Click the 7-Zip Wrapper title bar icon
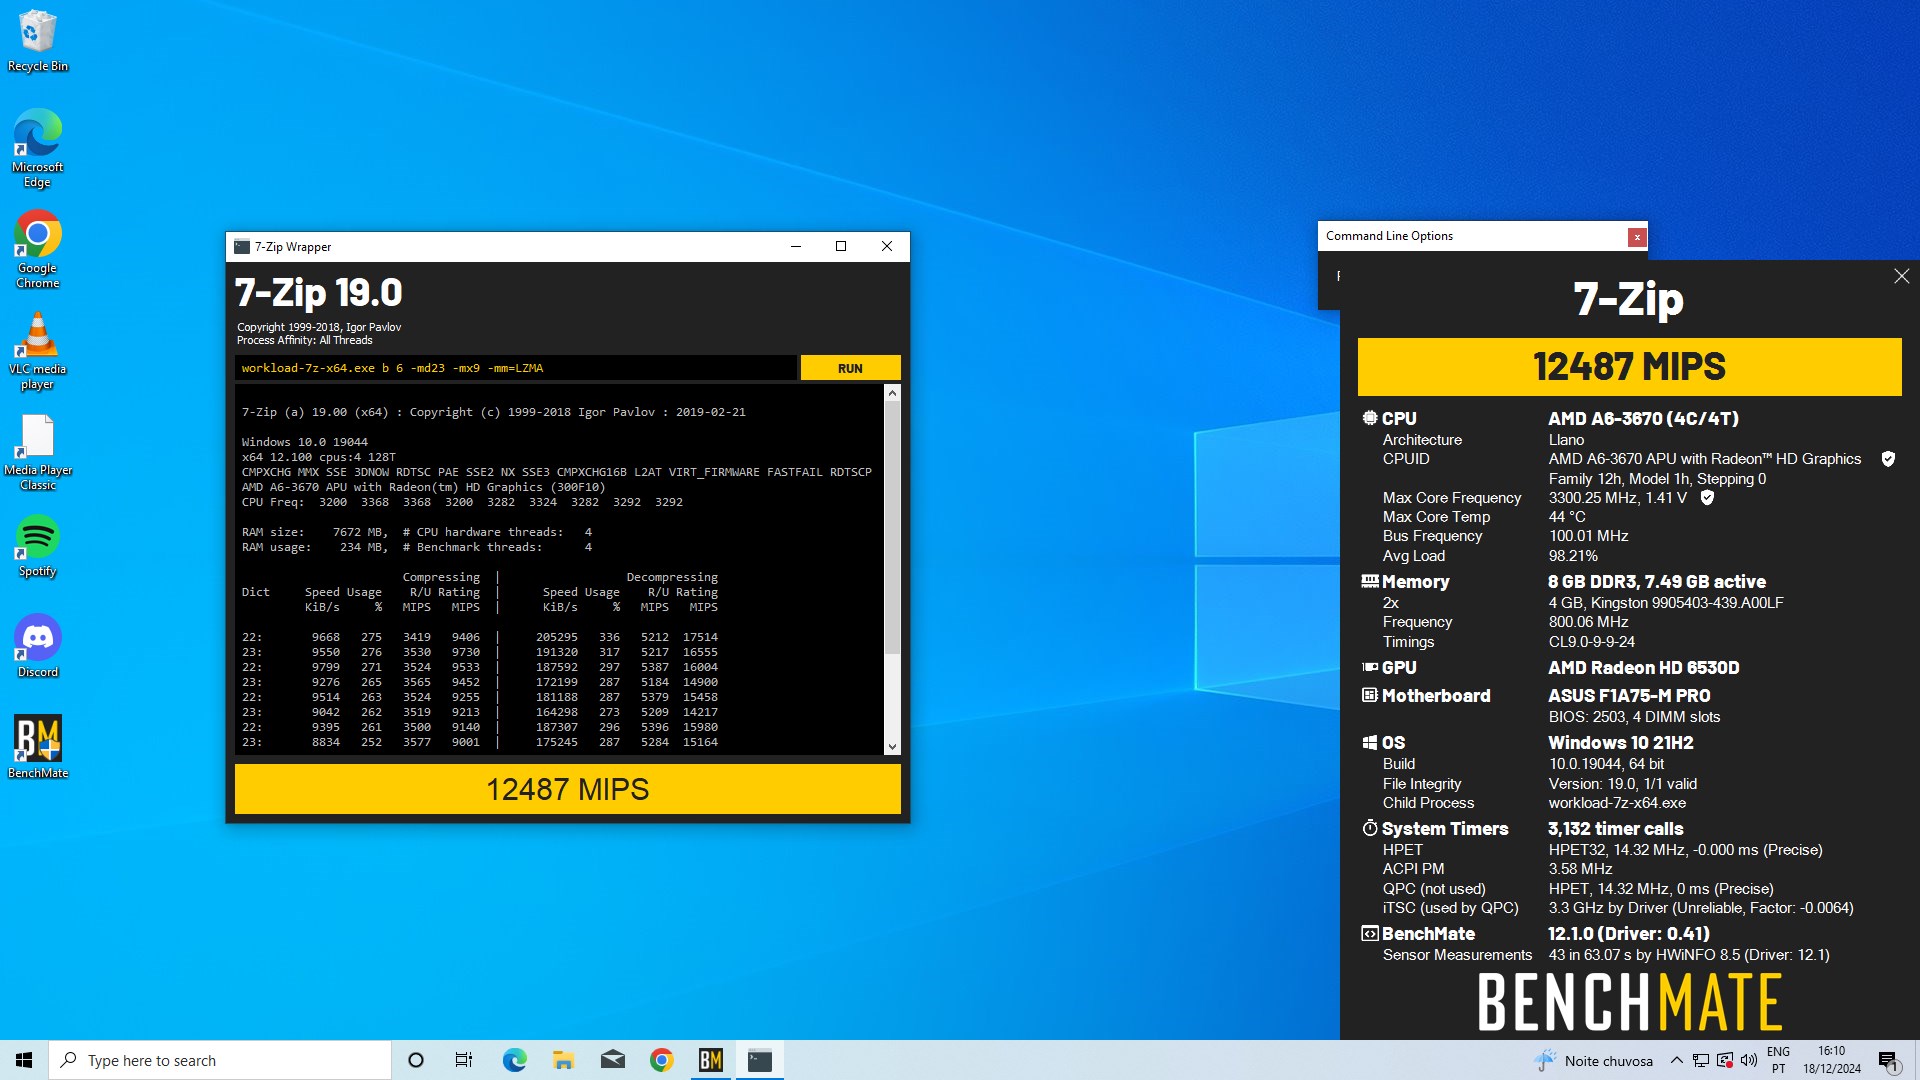Screen dimensions: 1920x1080 point(241,247)
